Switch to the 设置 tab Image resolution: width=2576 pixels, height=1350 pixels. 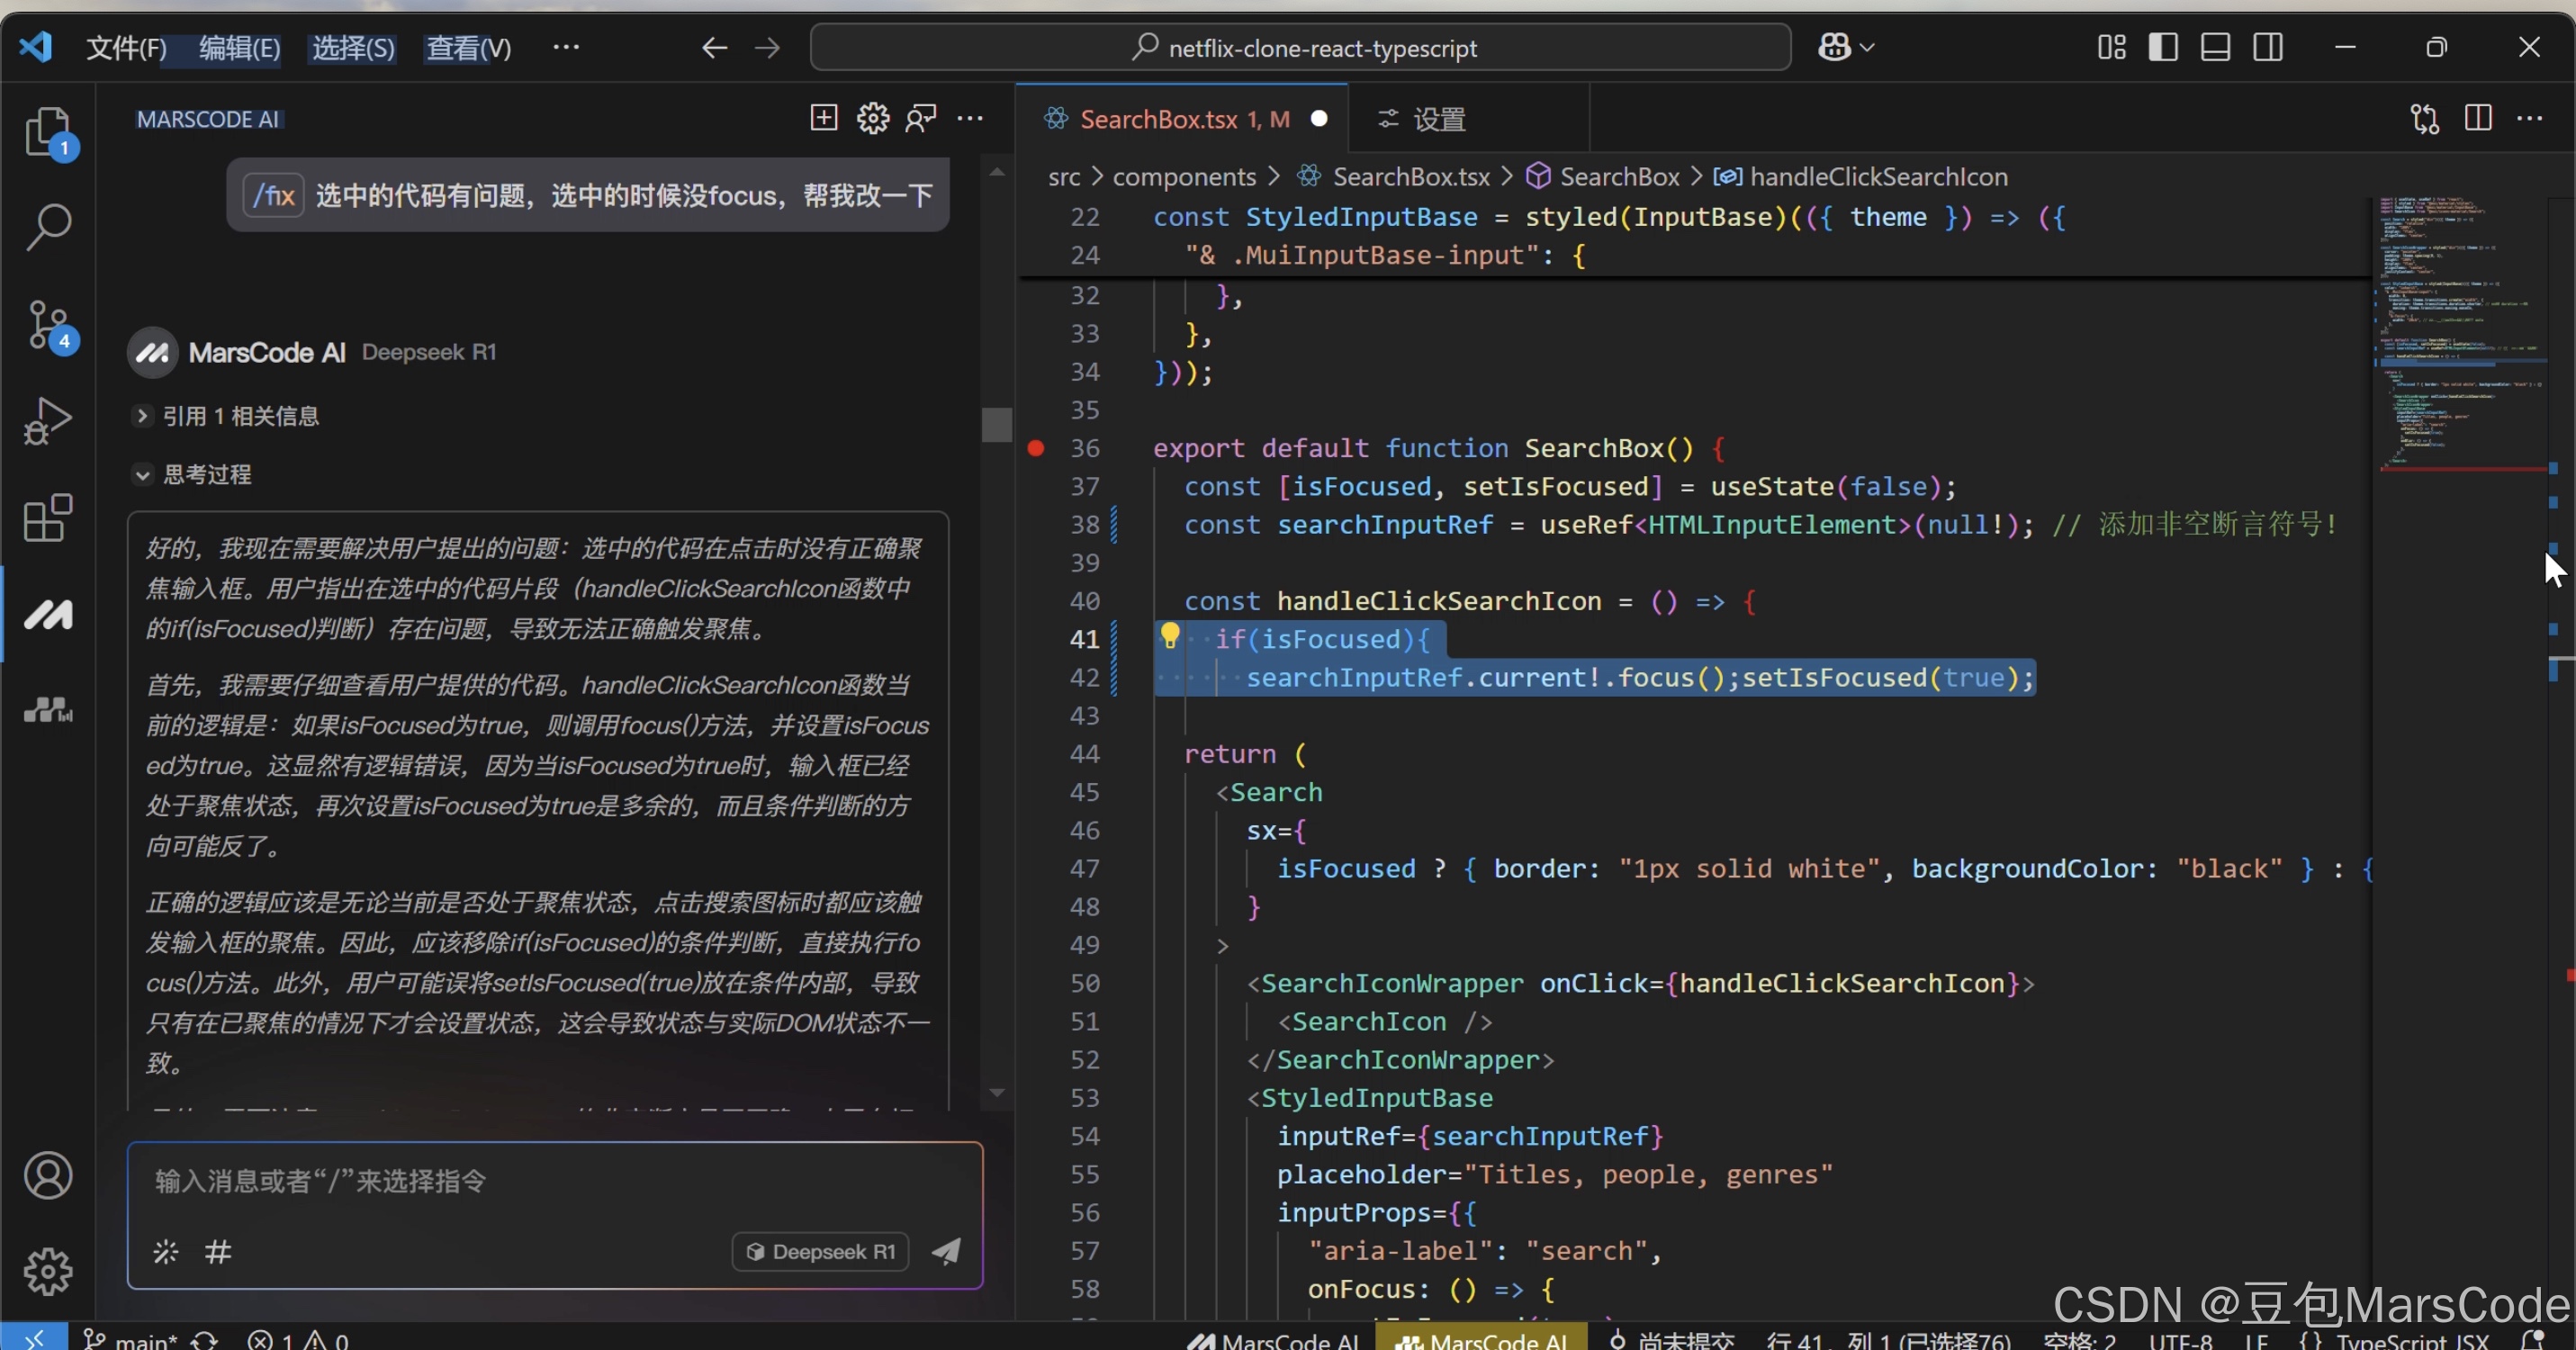(x=1438, y=119)
